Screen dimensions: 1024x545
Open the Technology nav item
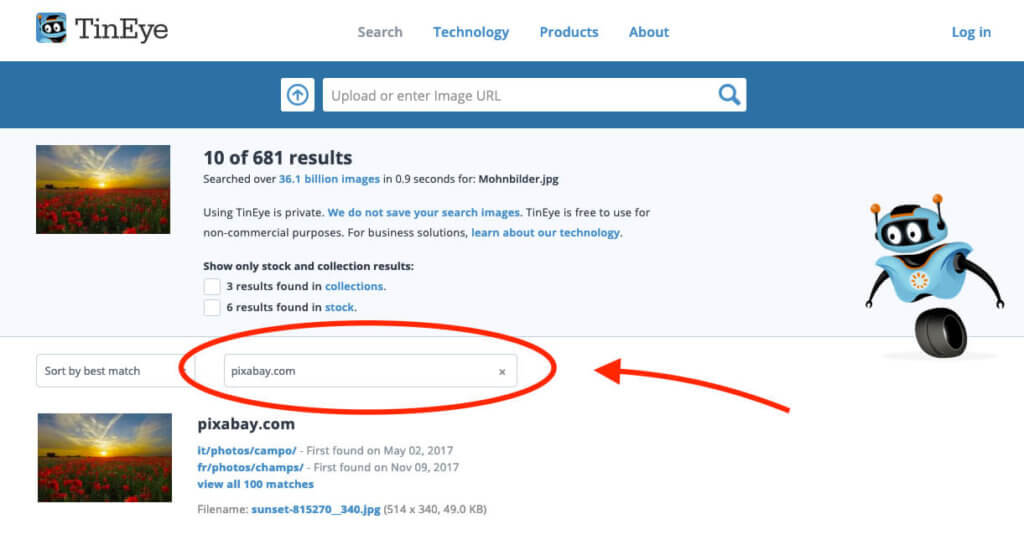[x=471, y=32]
